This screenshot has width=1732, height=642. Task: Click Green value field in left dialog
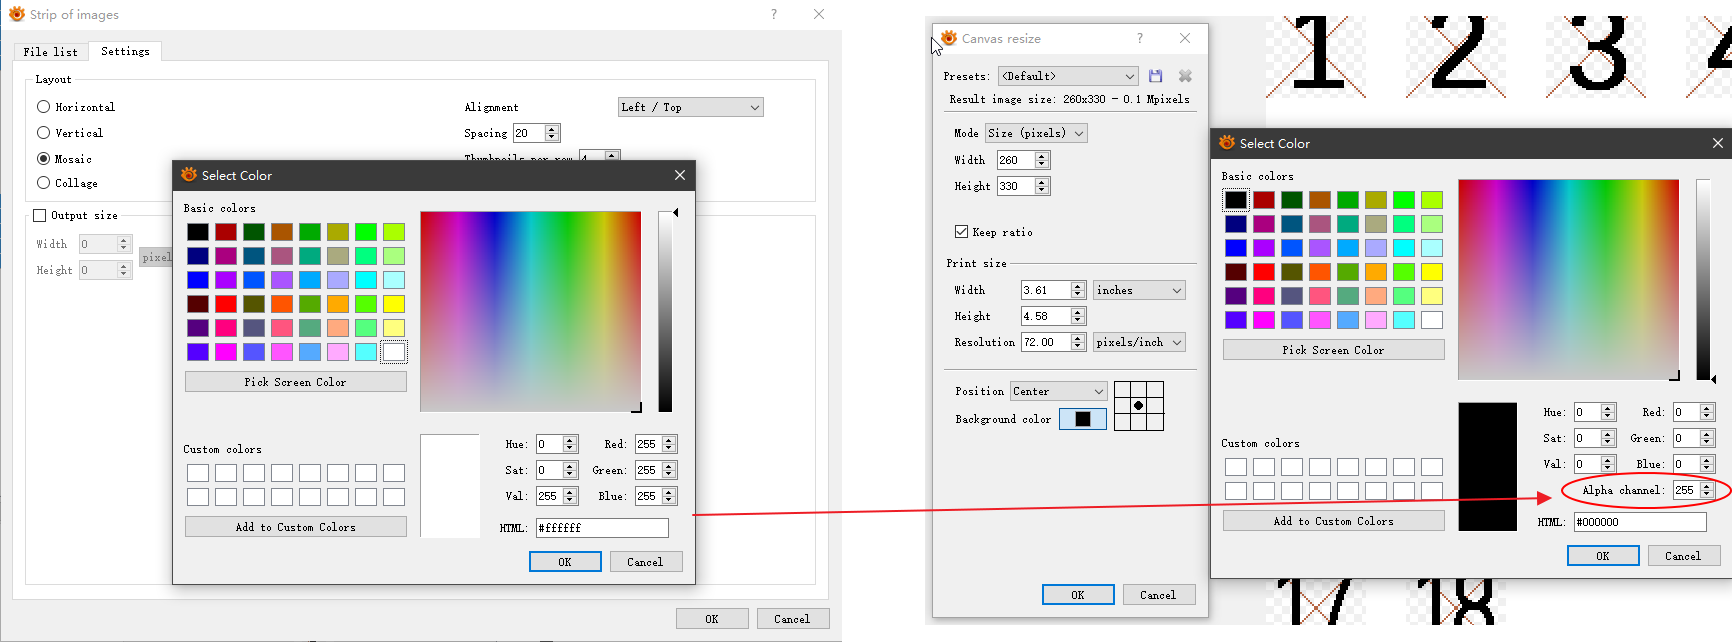click(649, 470)
